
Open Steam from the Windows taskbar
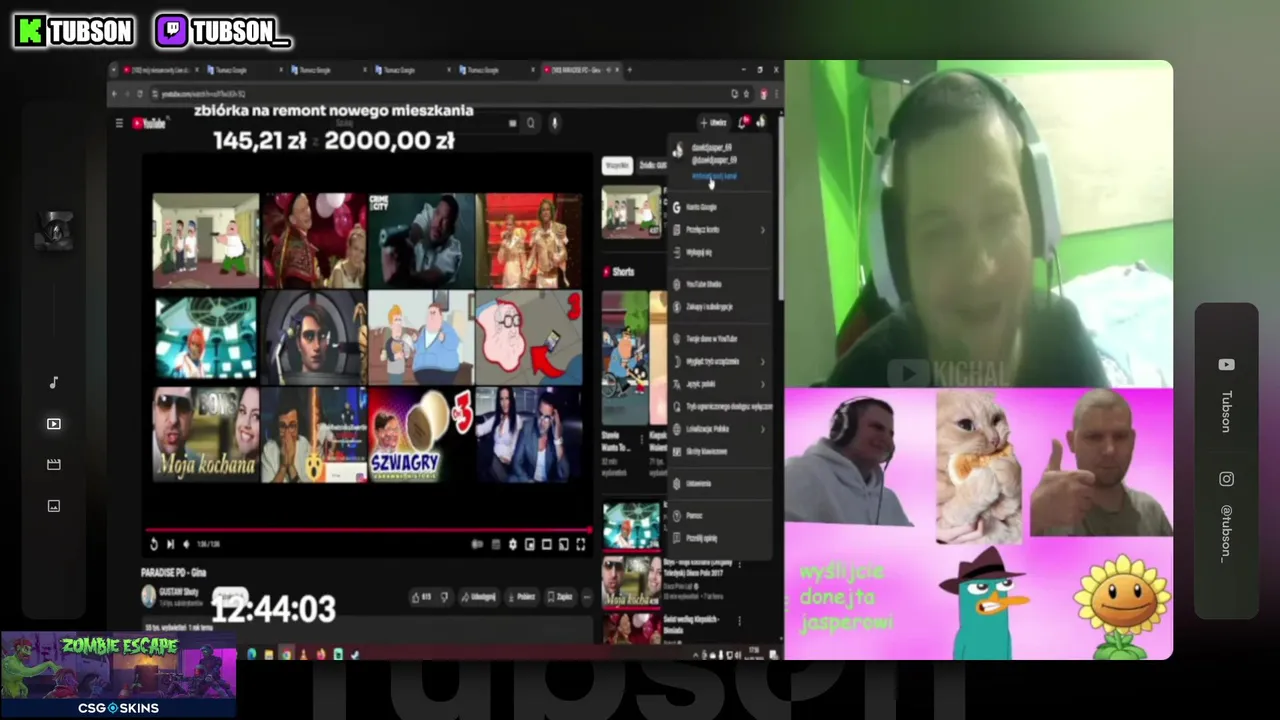click(355, 655)
